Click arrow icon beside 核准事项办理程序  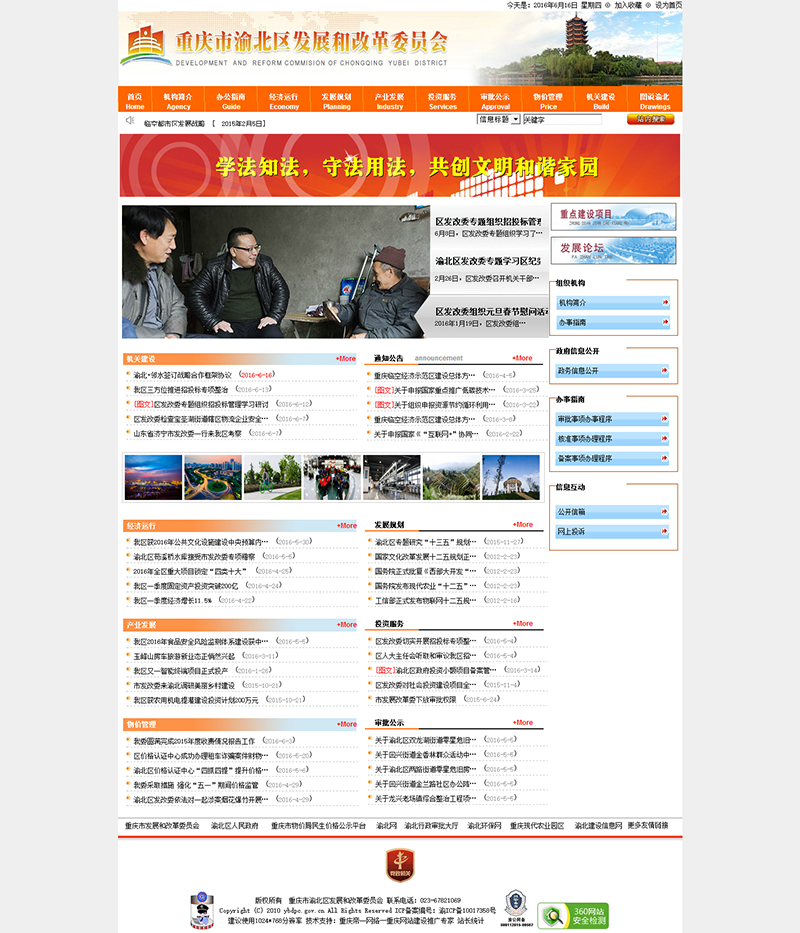665,439
